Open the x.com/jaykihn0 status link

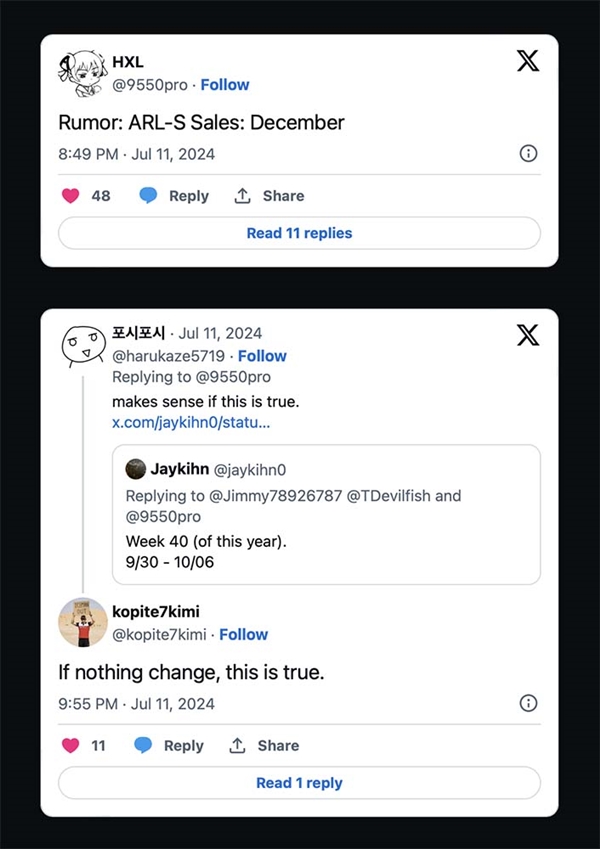[x=190, y=423]
